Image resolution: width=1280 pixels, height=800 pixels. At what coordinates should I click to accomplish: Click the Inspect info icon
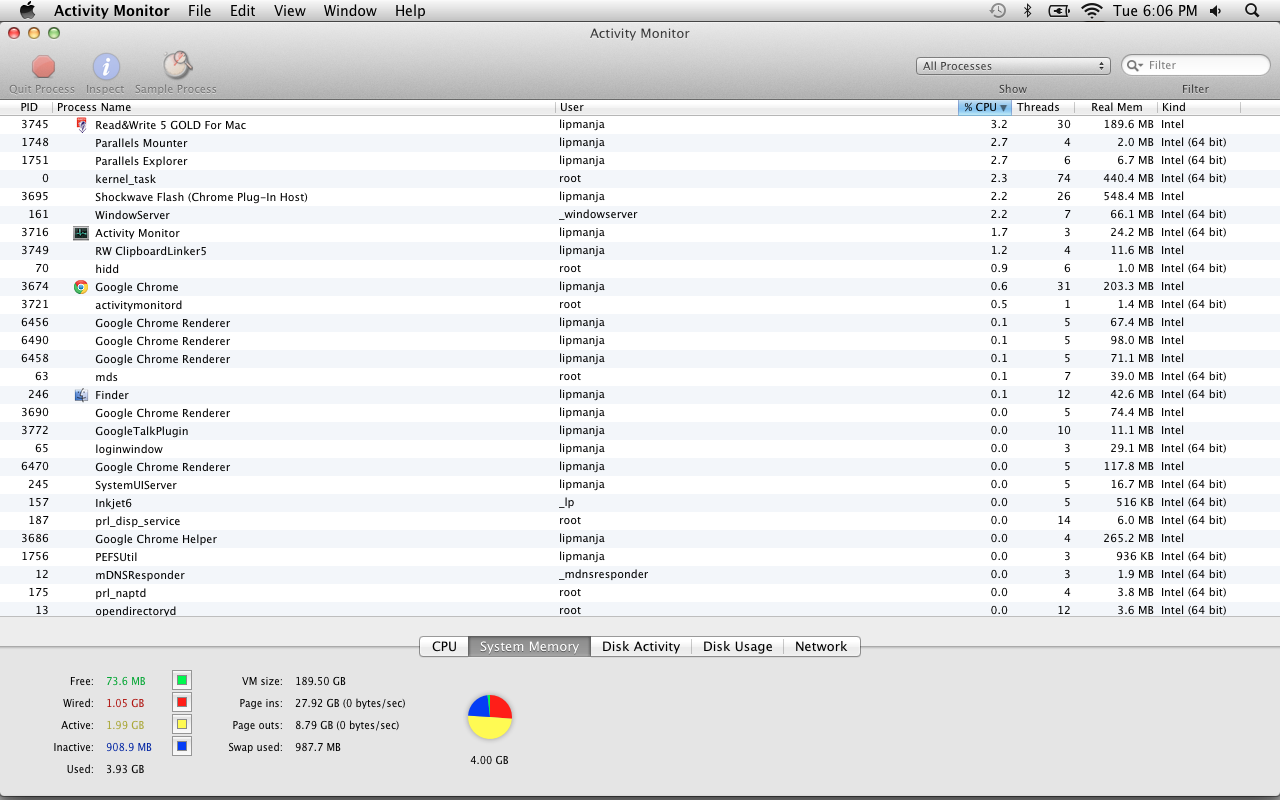coord(106,67)
